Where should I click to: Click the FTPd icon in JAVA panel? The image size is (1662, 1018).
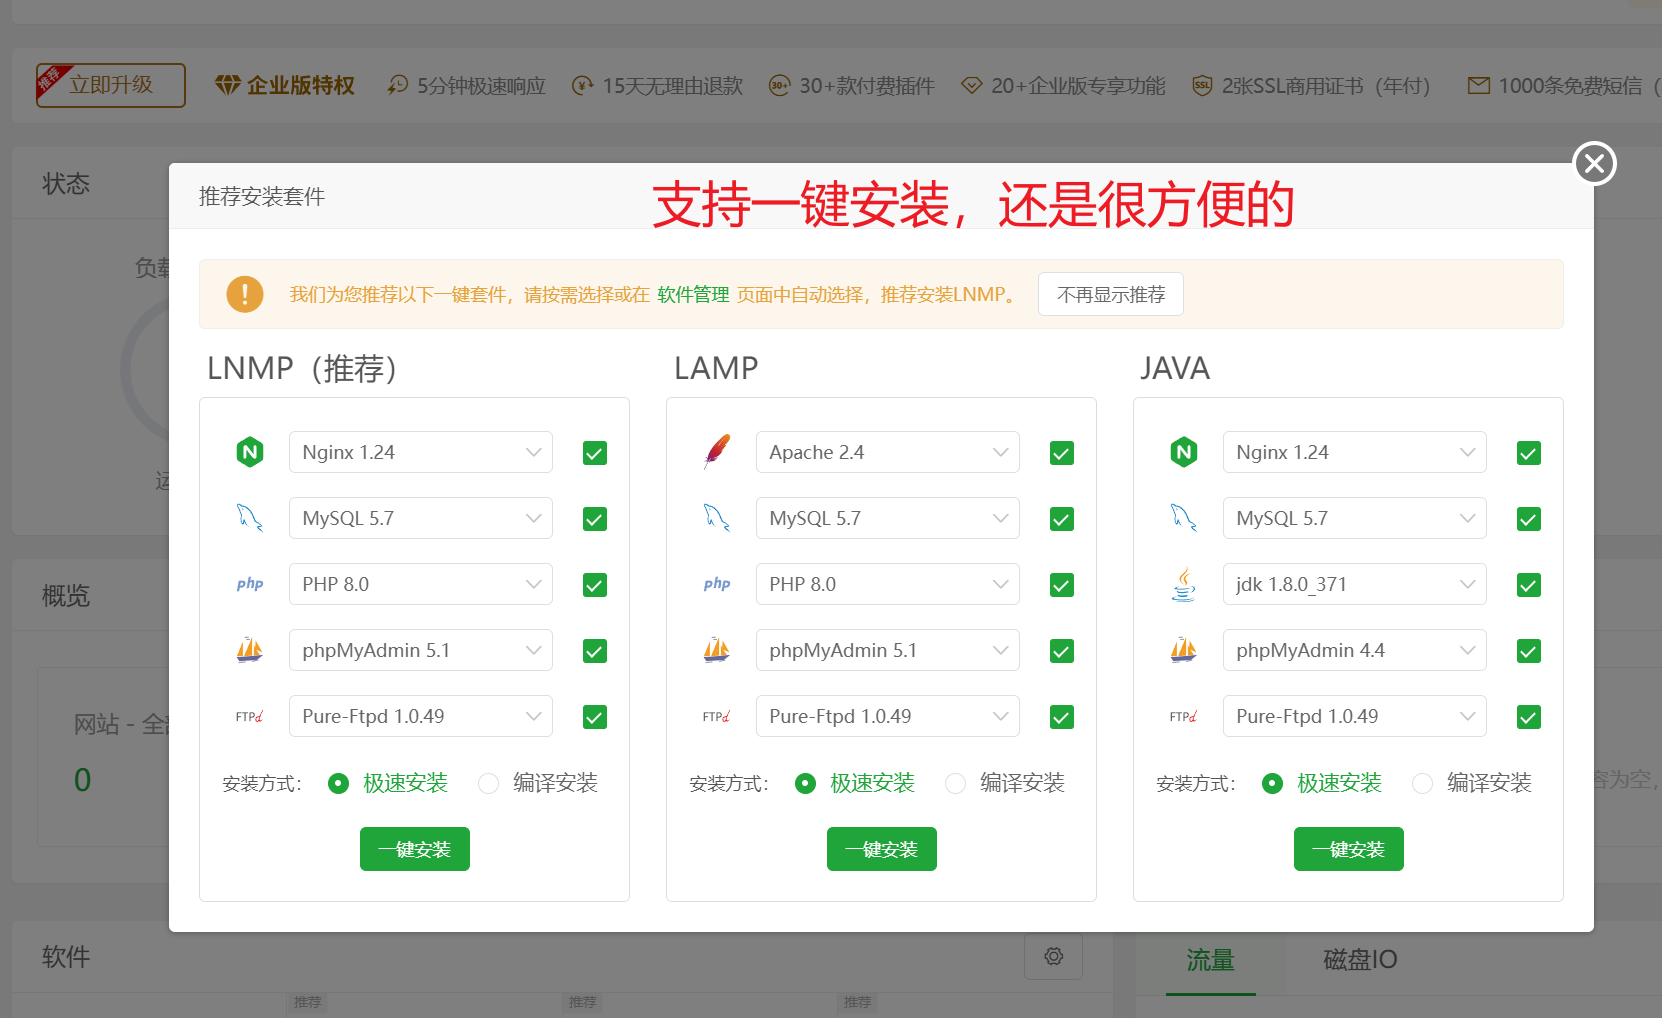[1184, 716]
